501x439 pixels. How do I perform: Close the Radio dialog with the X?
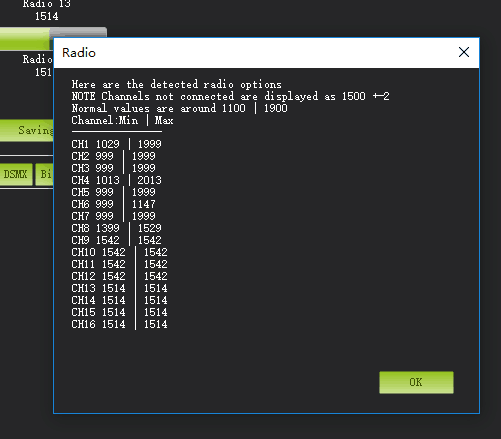click(x=464, y=52)
